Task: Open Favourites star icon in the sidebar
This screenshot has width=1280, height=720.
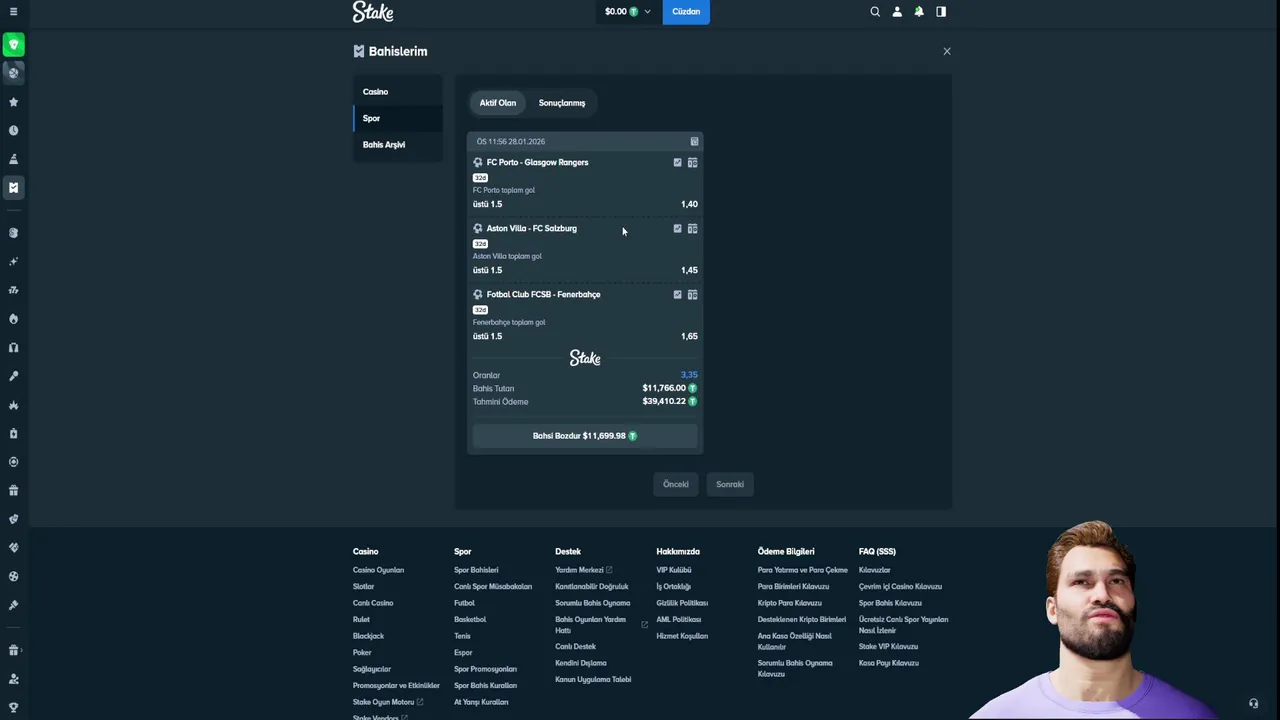Action: click(x=13, y=102)
